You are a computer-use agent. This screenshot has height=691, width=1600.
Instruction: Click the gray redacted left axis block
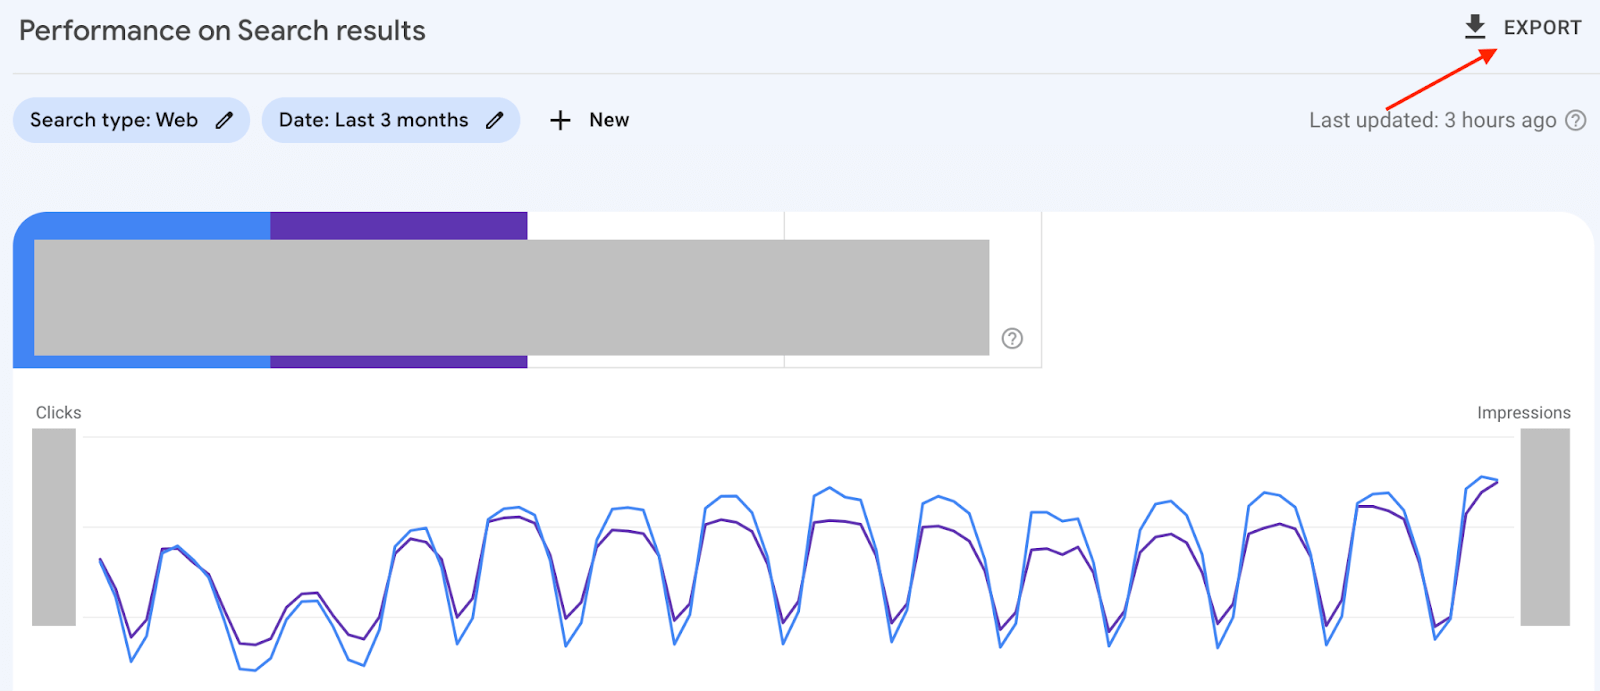pos(54,527)
